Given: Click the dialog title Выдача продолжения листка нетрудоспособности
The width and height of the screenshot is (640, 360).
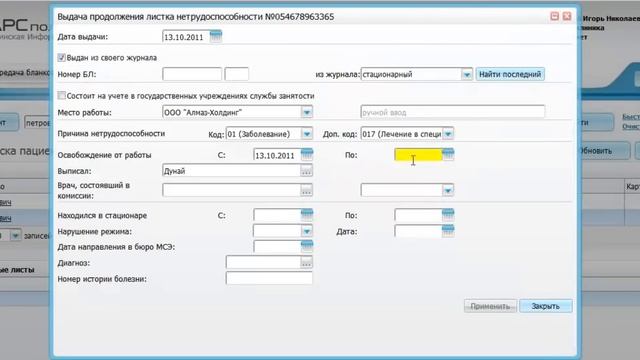Looking at the screenshot, I should 196,17.
